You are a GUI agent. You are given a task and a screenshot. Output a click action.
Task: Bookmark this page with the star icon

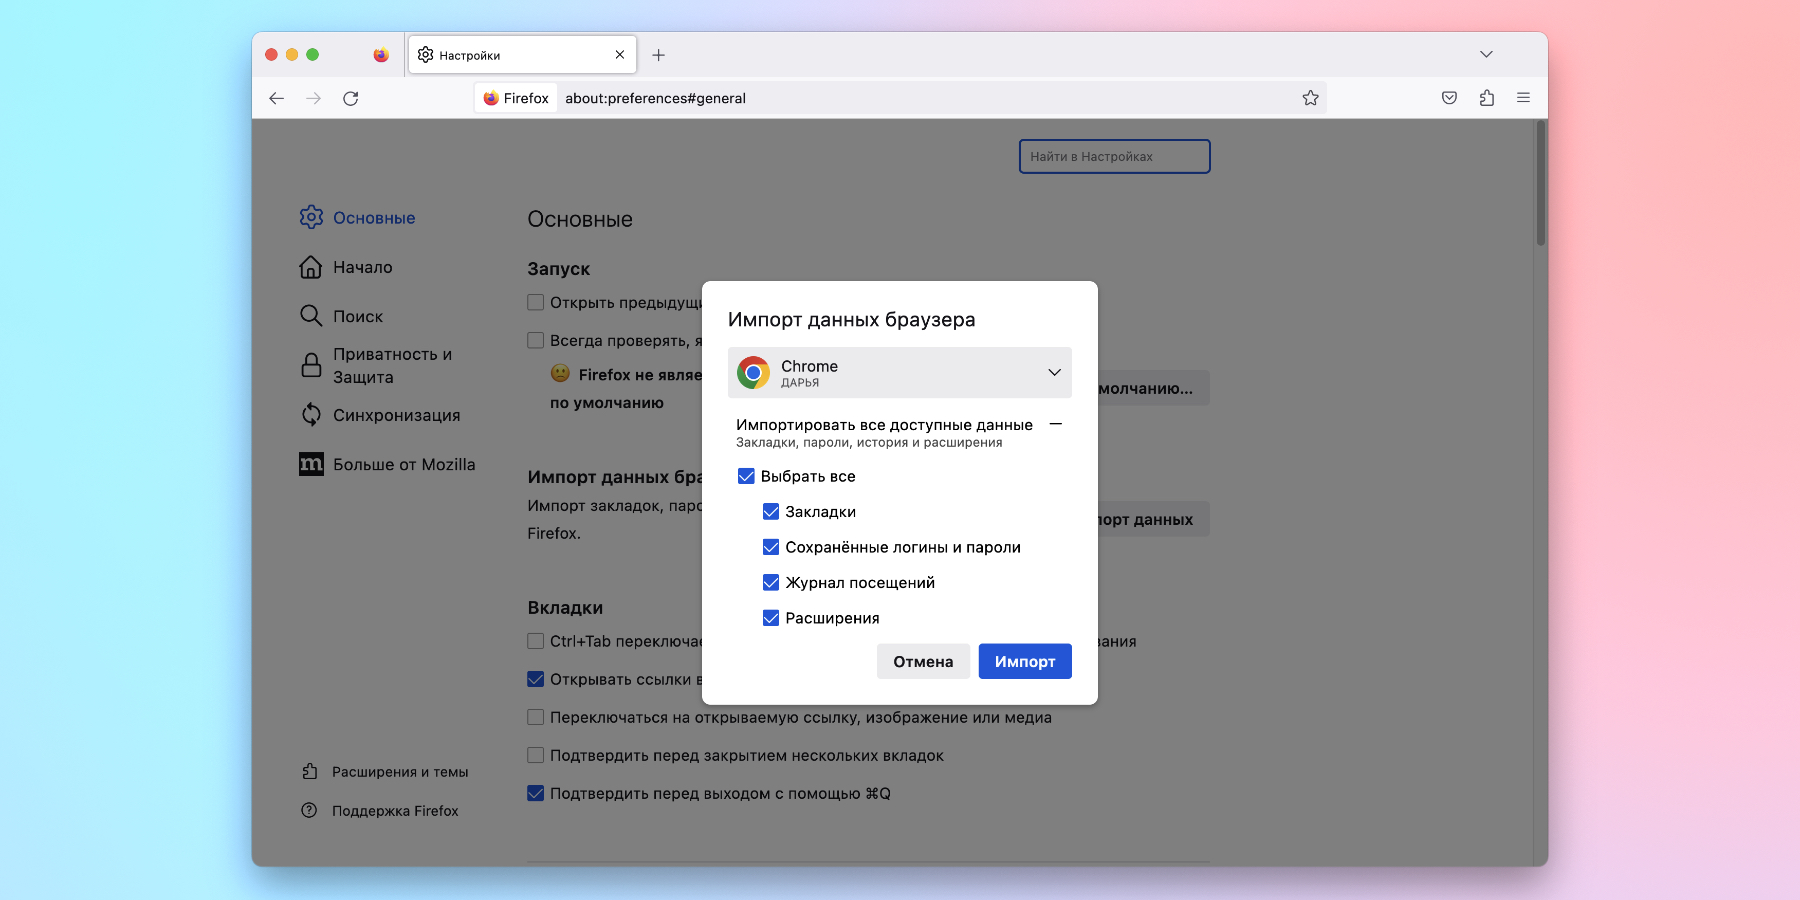pos(1311,98)
